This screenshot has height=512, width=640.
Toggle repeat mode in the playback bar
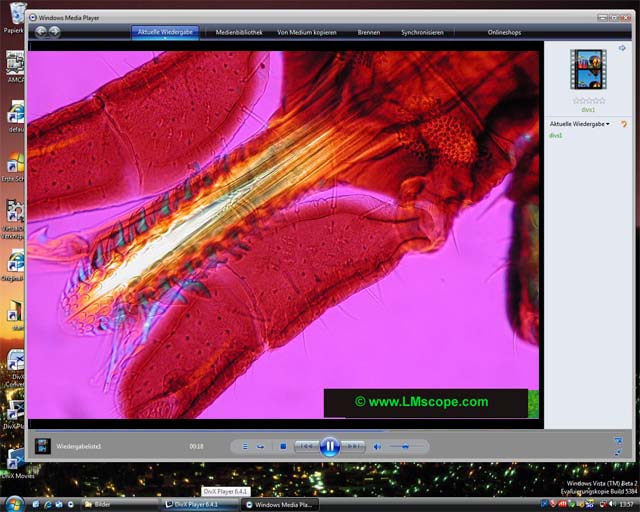(260, 446)
